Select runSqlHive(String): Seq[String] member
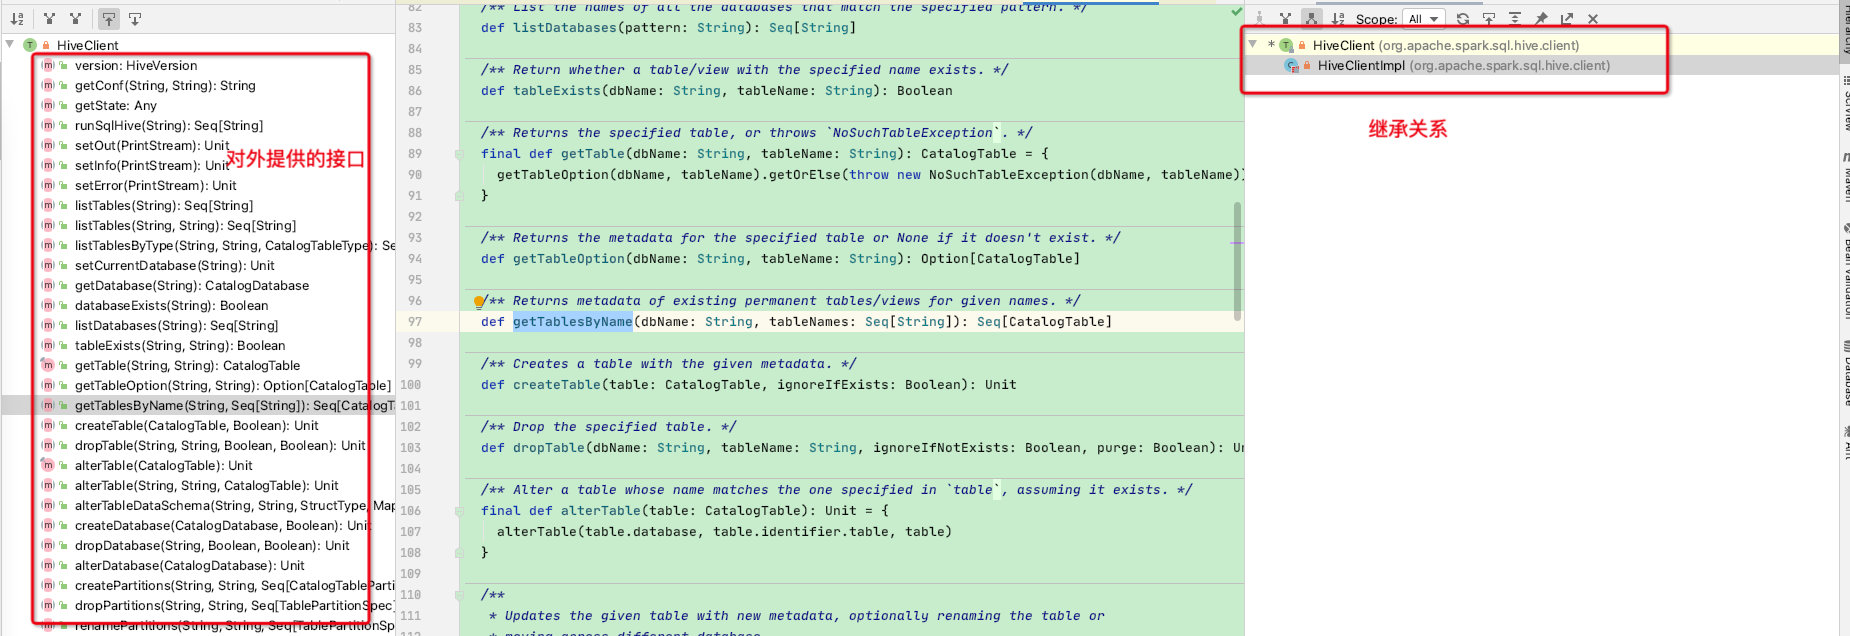 point(169,125)
